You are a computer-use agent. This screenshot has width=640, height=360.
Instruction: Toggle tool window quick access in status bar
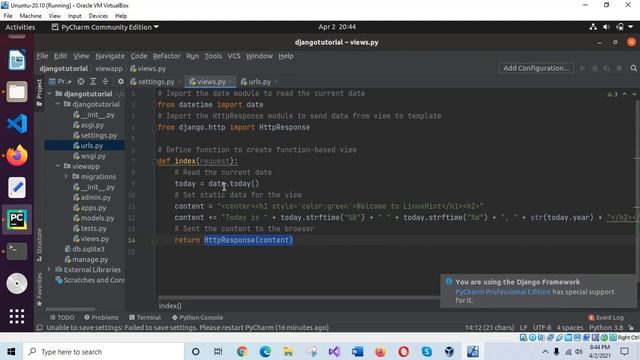[40, 327]
